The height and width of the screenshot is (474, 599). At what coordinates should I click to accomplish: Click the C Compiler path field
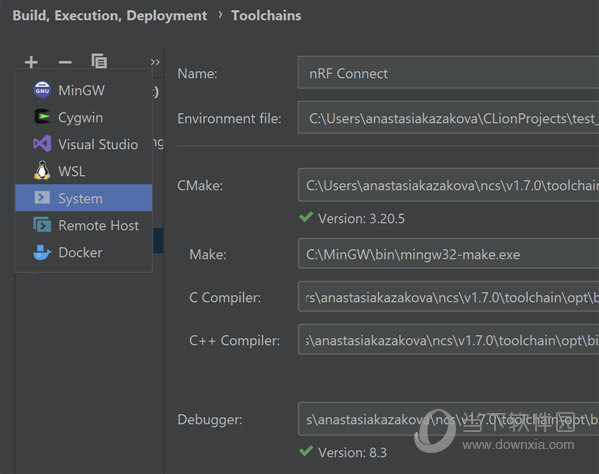pyautogui.click(x=448, y=297)
